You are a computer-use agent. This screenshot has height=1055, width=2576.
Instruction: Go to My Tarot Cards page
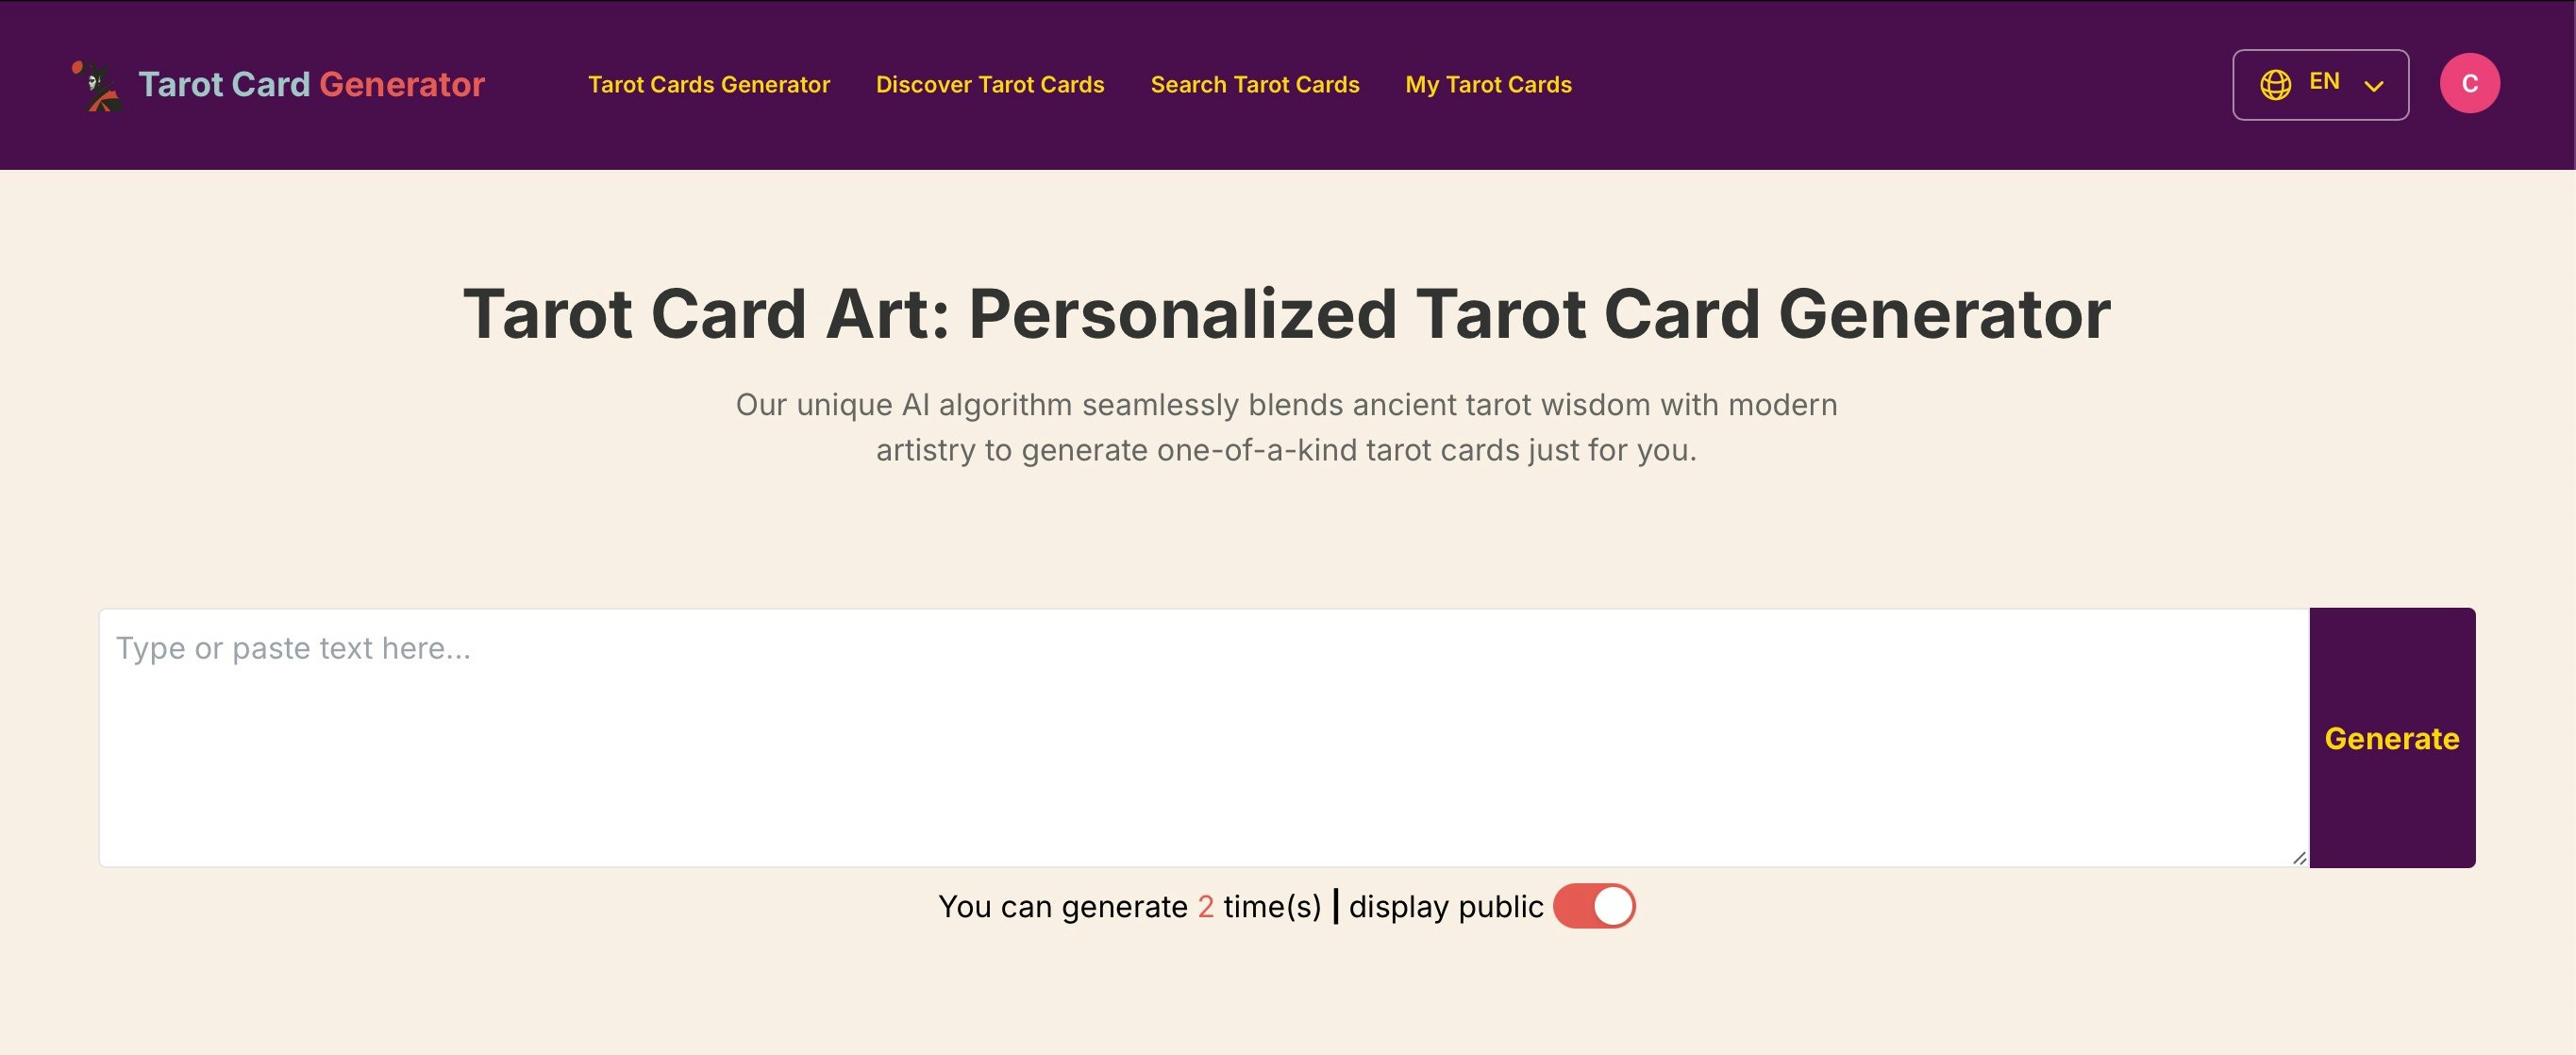[1487, 84]
